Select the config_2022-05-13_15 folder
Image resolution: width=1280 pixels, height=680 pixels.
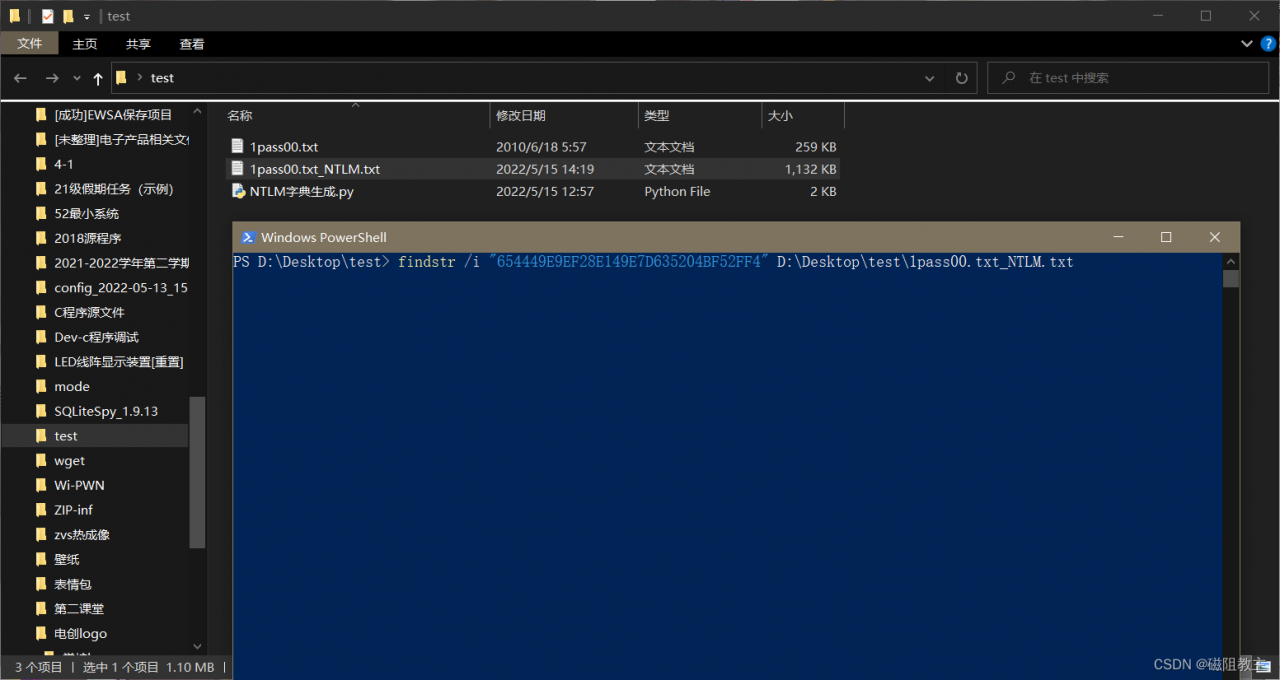[x=121, y=287]
